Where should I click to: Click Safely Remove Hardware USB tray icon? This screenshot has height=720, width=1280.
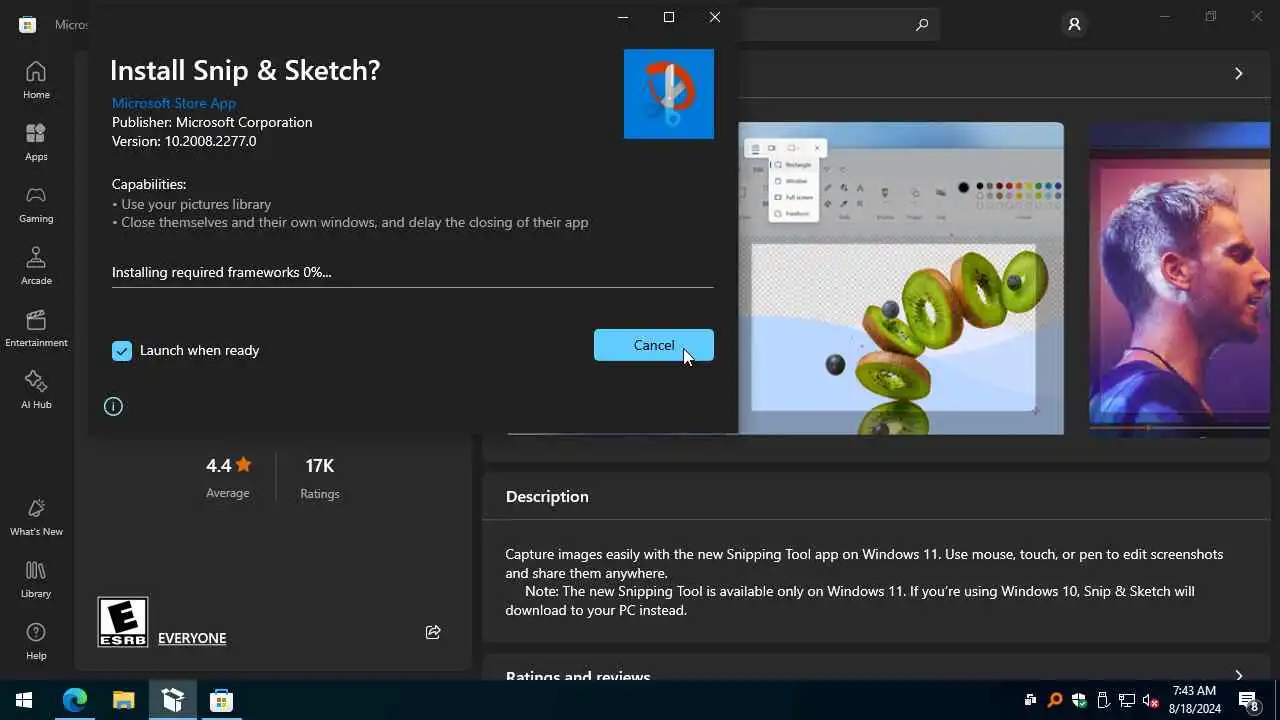click(x=1102, y=700)
